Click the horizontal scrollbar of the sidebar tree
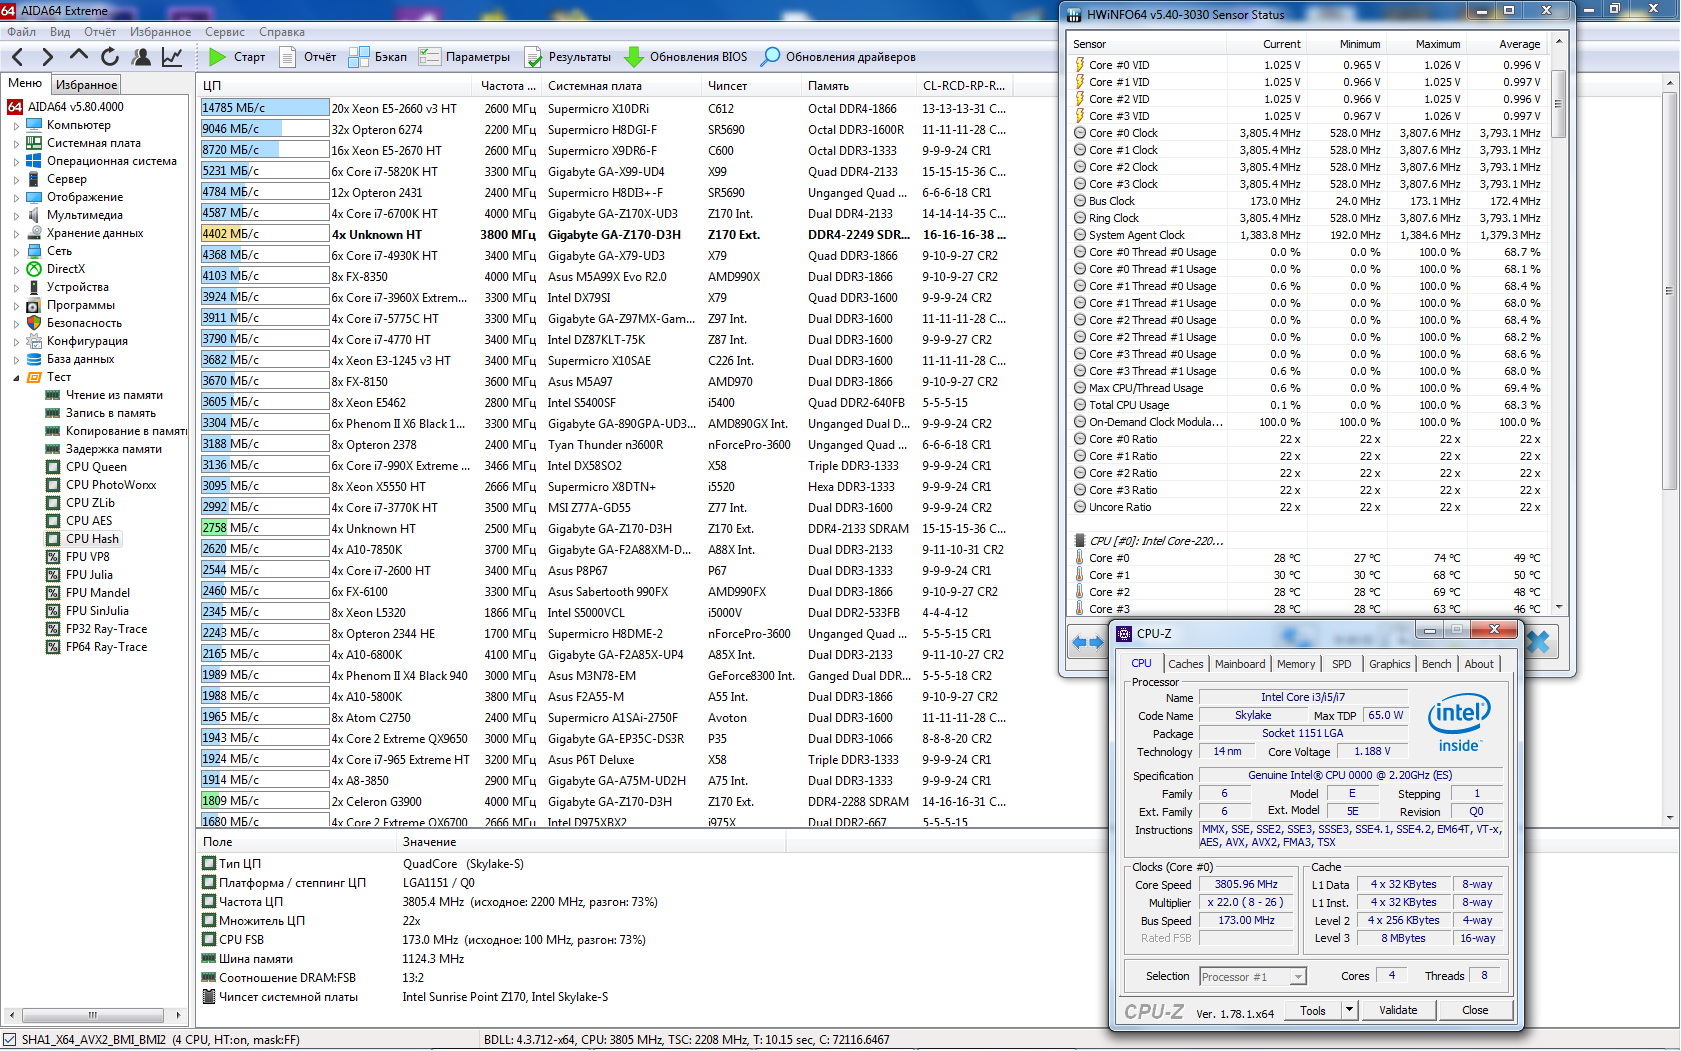1681x1051 pixels. point(95,1015)
